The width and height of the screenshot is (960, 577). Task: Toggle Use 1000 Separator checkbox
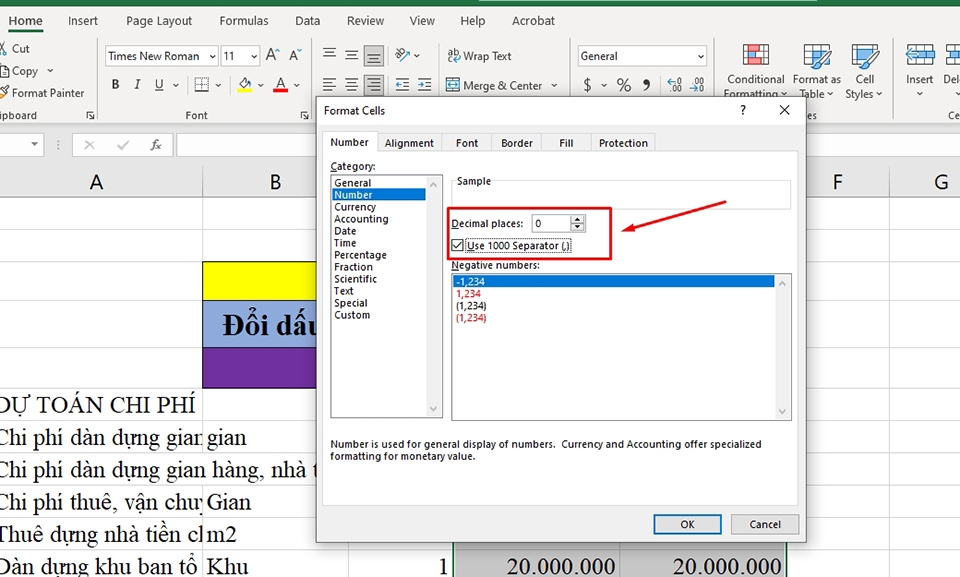pos(457,246)
